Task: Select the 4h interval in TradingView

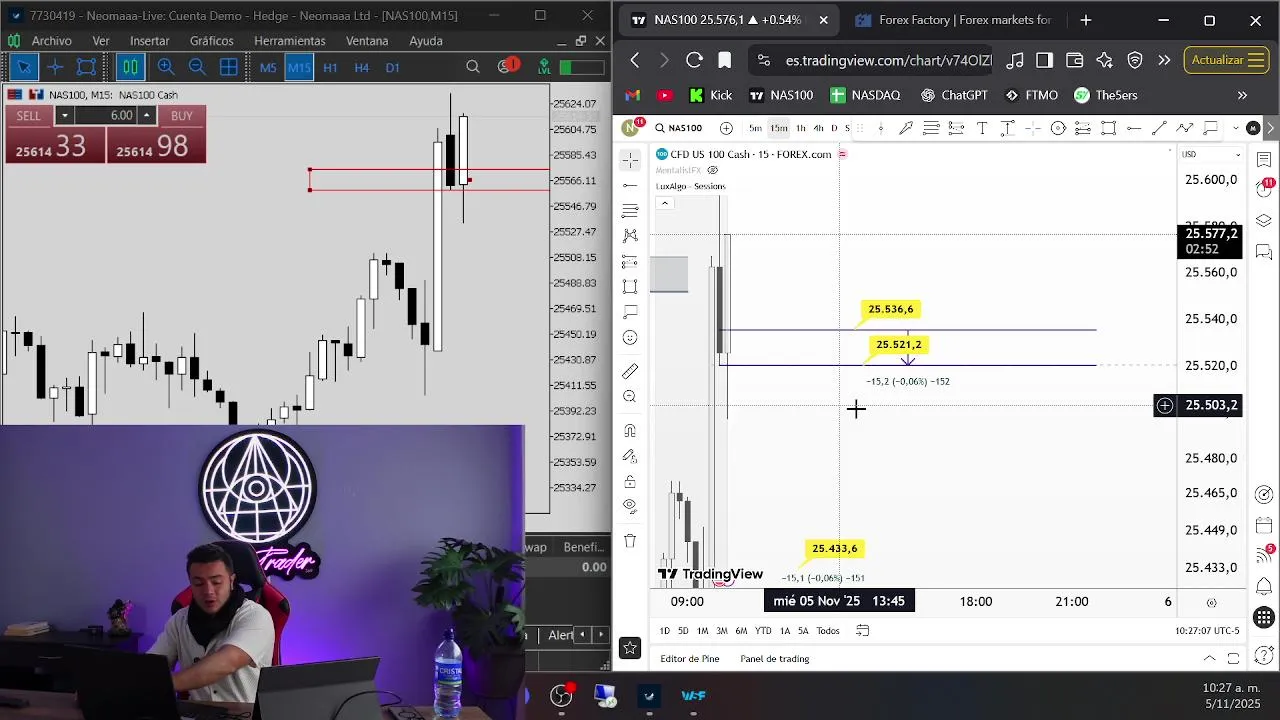Action: tap(818, 128)
